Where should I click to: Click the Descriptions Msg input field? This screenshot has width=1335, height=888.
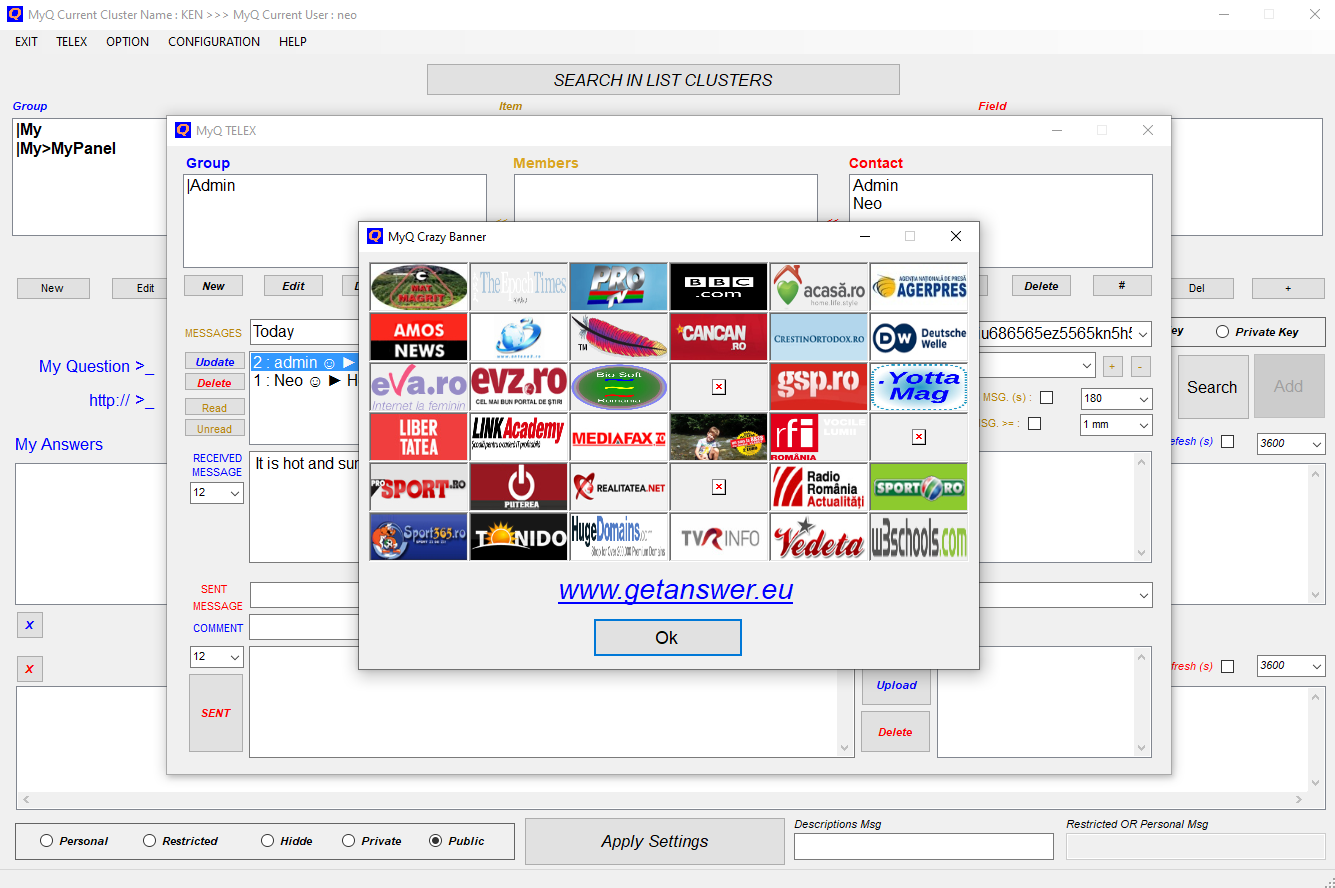point(924,847)
